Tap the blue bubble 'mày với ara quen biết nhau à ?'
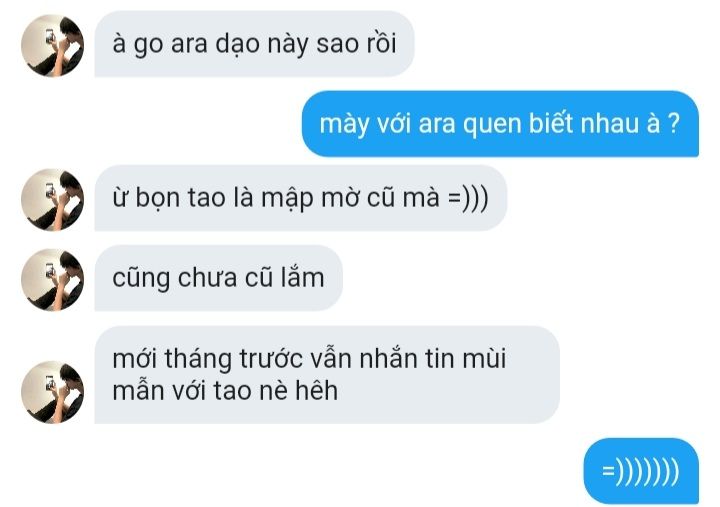The width and height of the screenshot is (720, 507). point(500,124)
